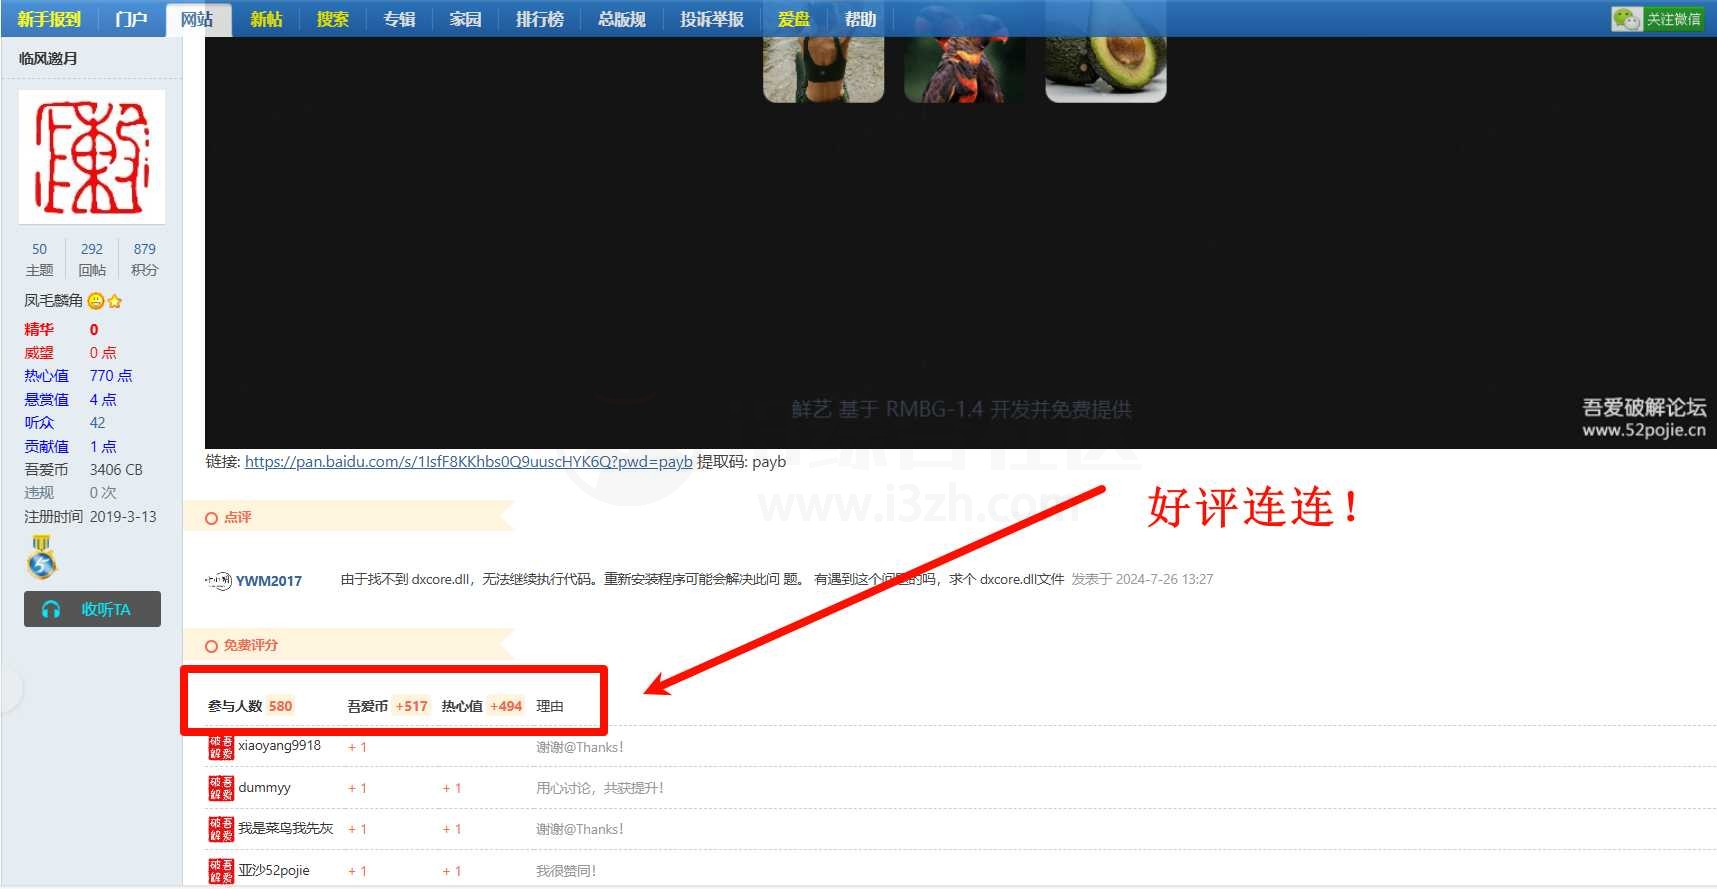Click the star rank icon beside 凤毛麟角
Viewport: 1717px width, 889px height.
click(x=114, y=301)
